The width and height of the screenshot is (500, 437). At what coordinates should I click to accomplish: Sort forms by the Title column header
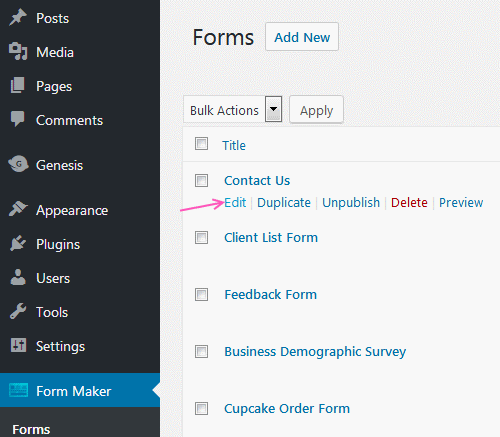234,145
